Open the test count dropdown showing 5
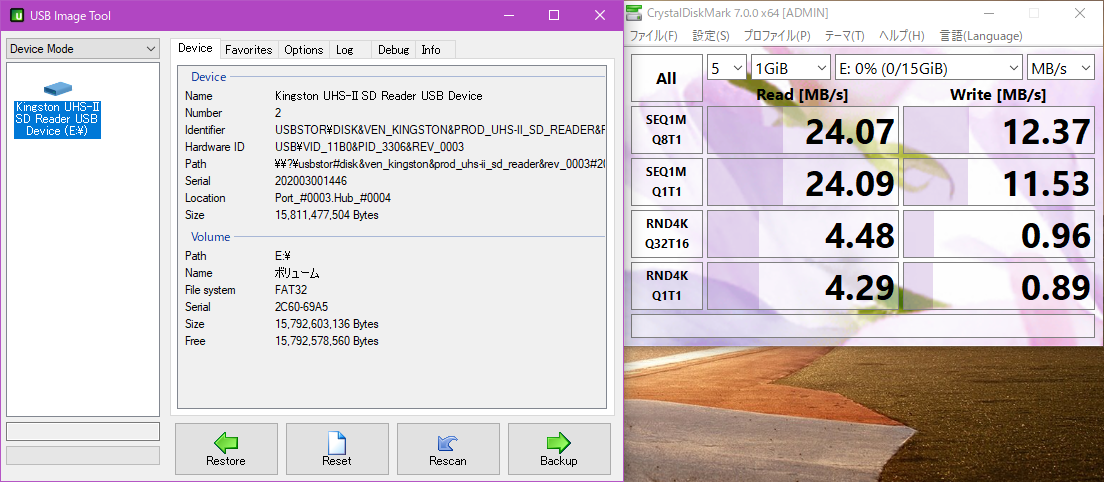The height and width of the screenshot is (482, 1104). pyautogui.click(x=727, y=68)
